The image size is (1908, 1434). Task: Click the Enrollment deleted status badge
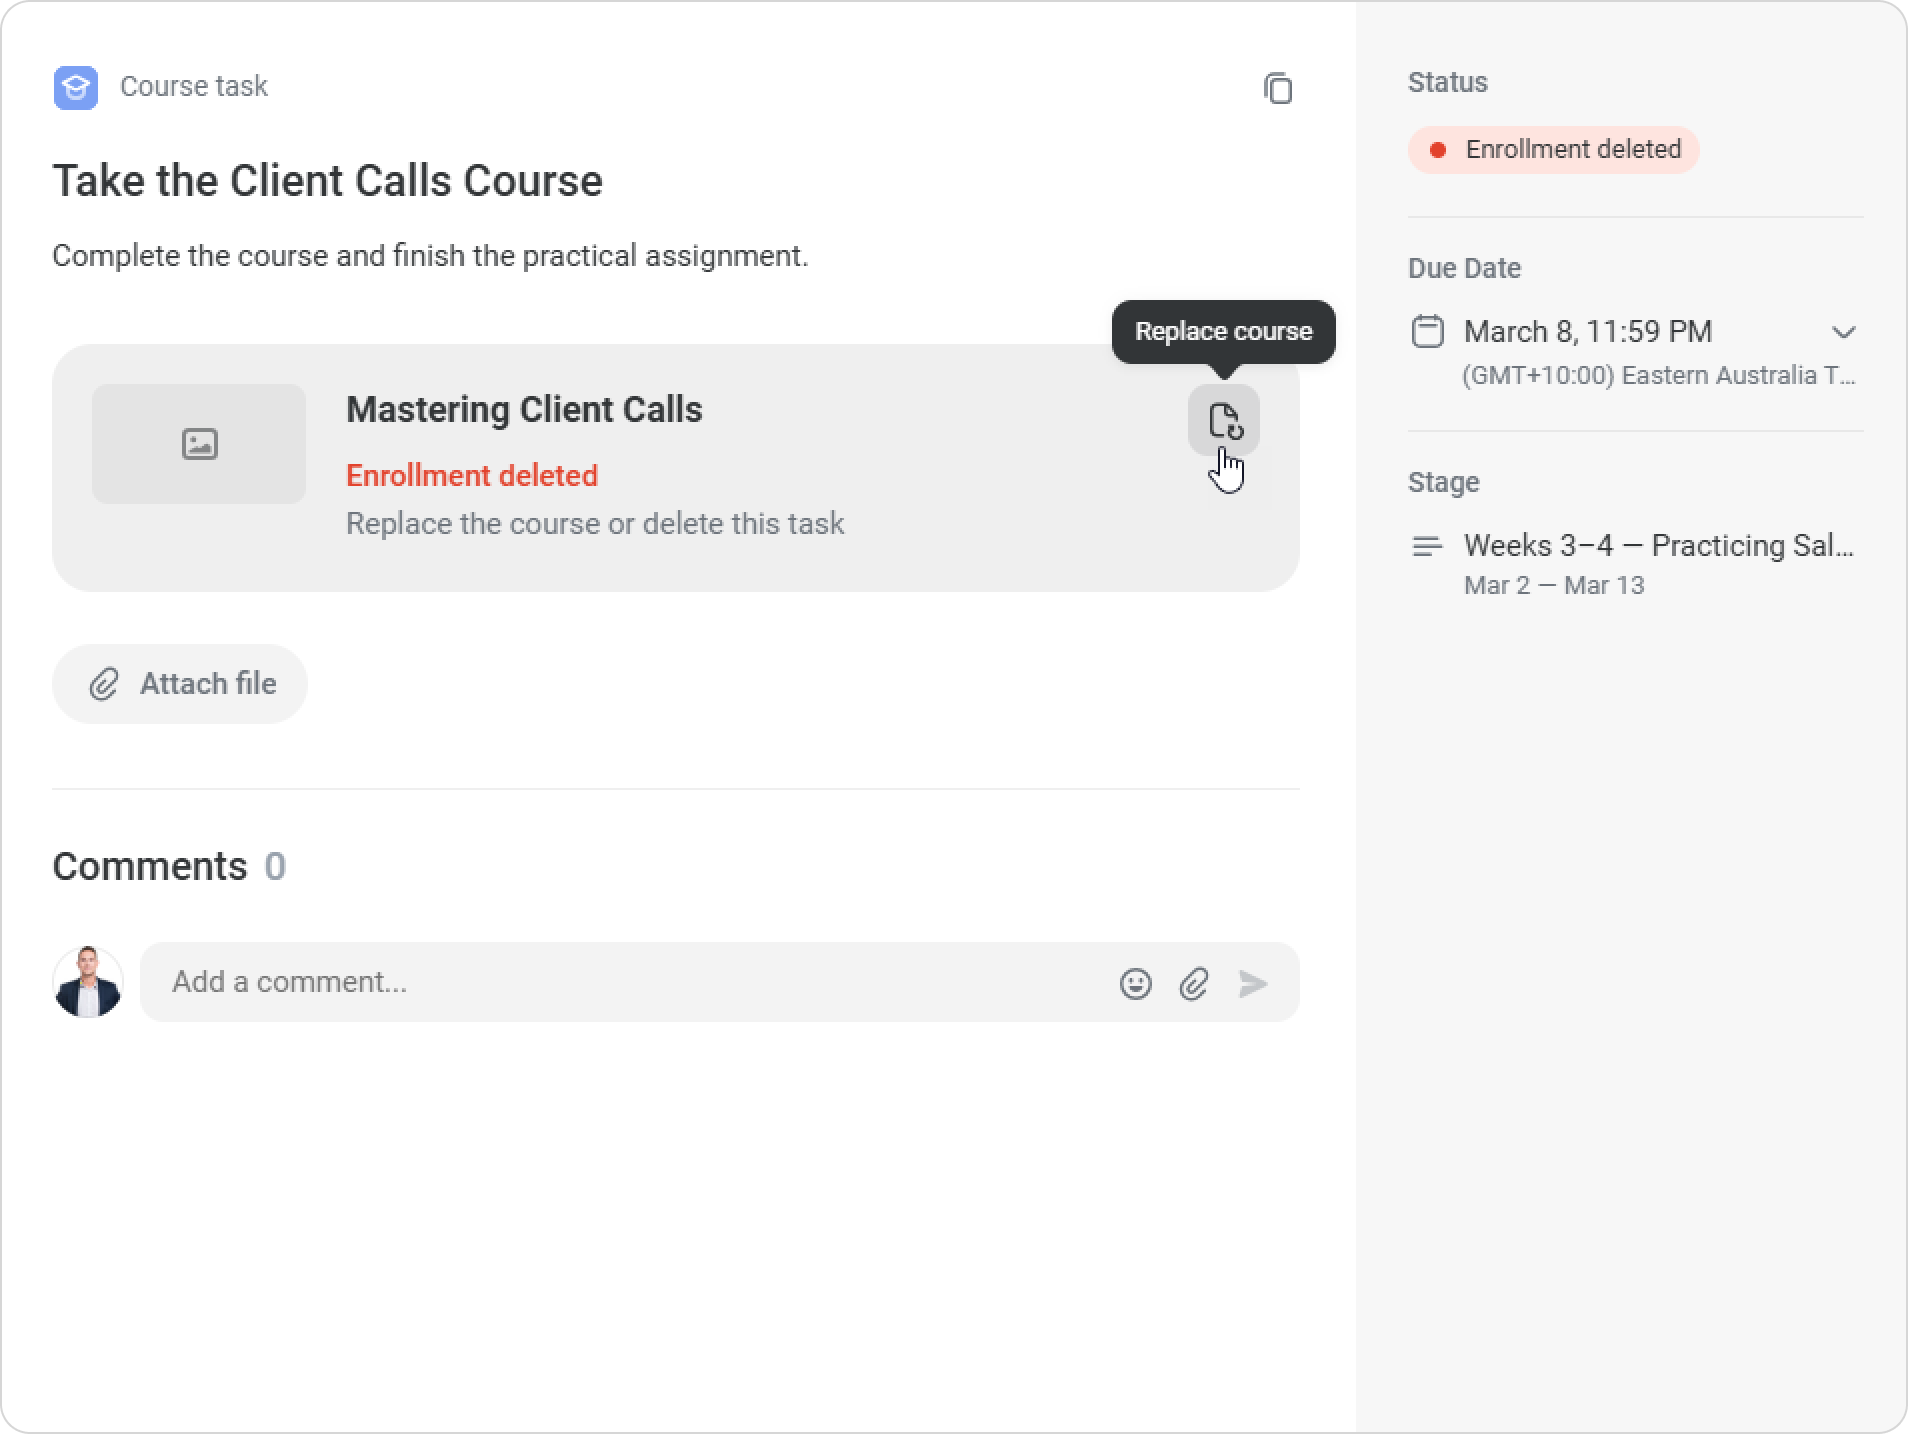click(x=1553, y=150)
